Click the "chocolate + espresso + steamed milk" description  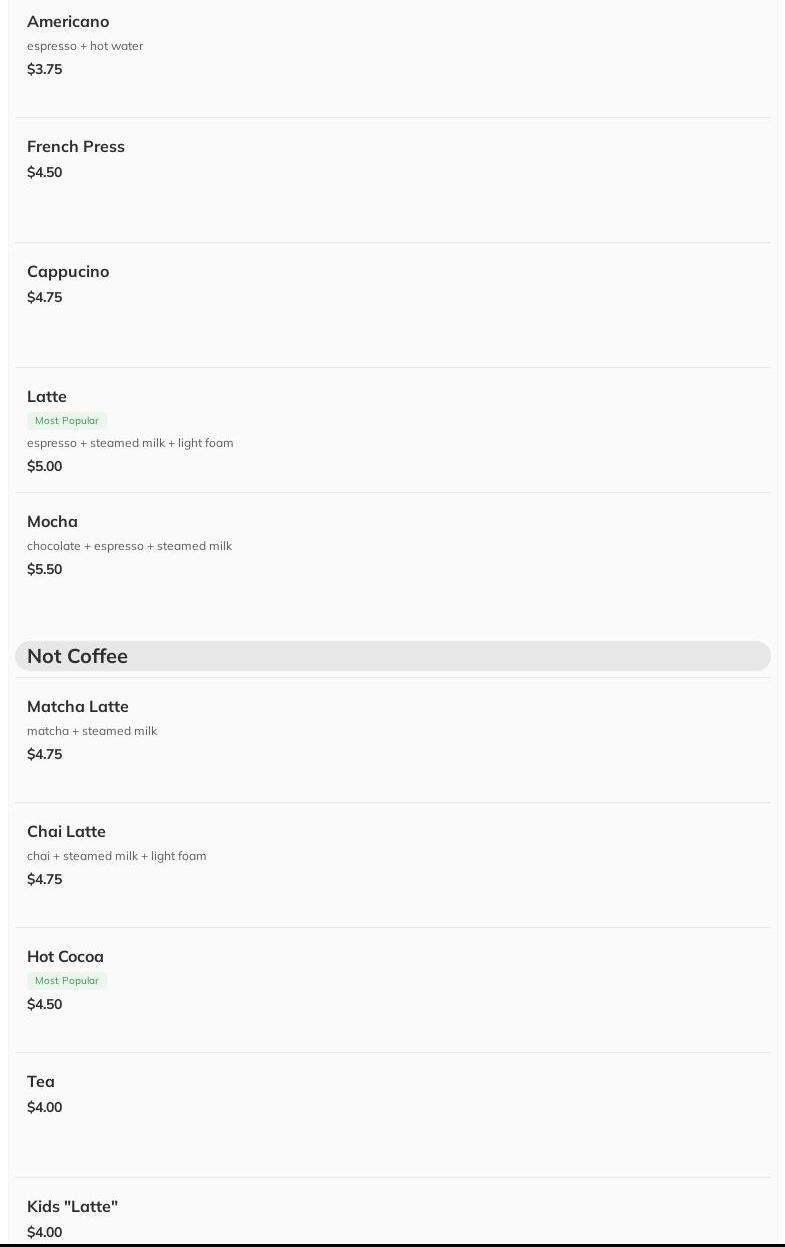point(129,546)
